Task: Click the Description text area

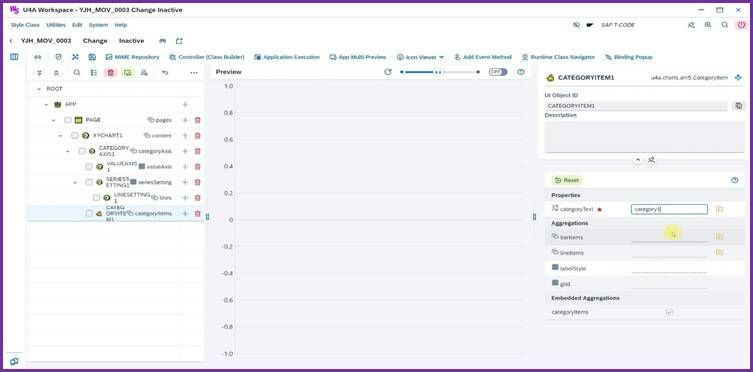Action: point(644,136)
